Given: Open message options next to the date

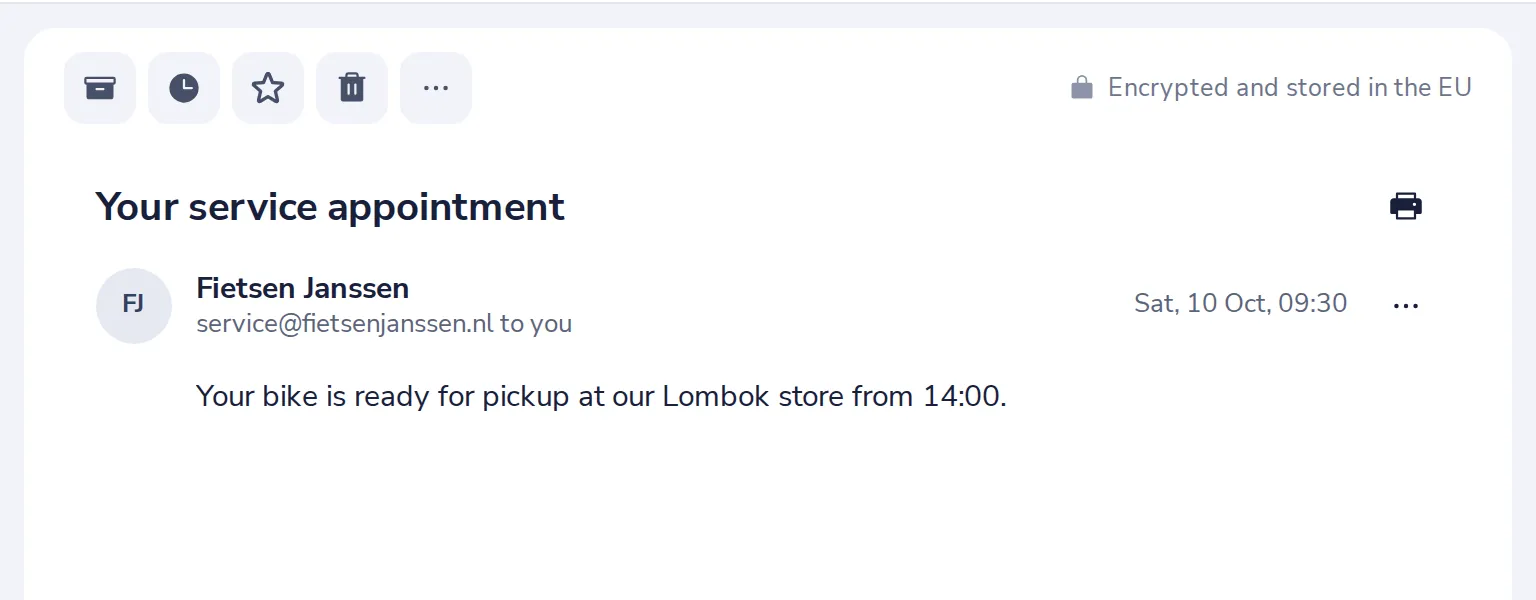Looking at the screenshot, I should click(1406, 305).
